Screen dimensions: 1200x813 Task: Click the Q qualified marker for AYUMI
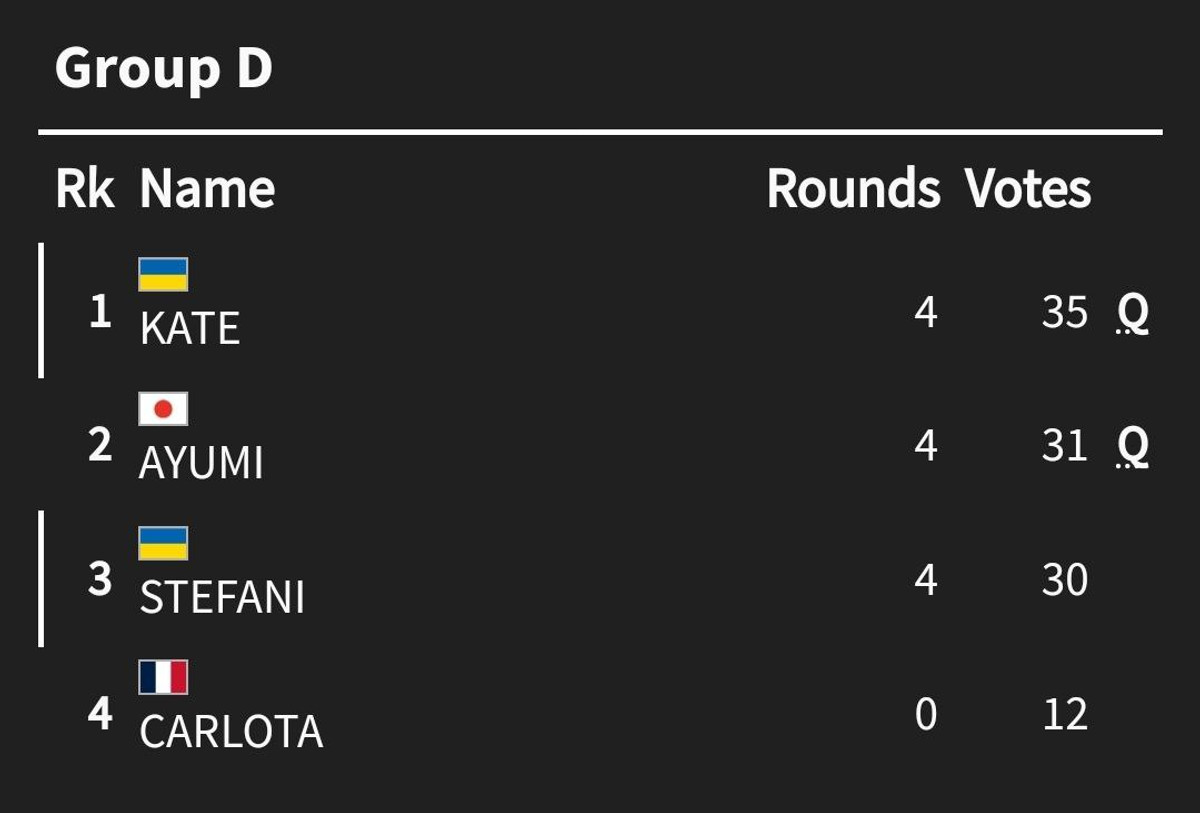(1133, 447)
